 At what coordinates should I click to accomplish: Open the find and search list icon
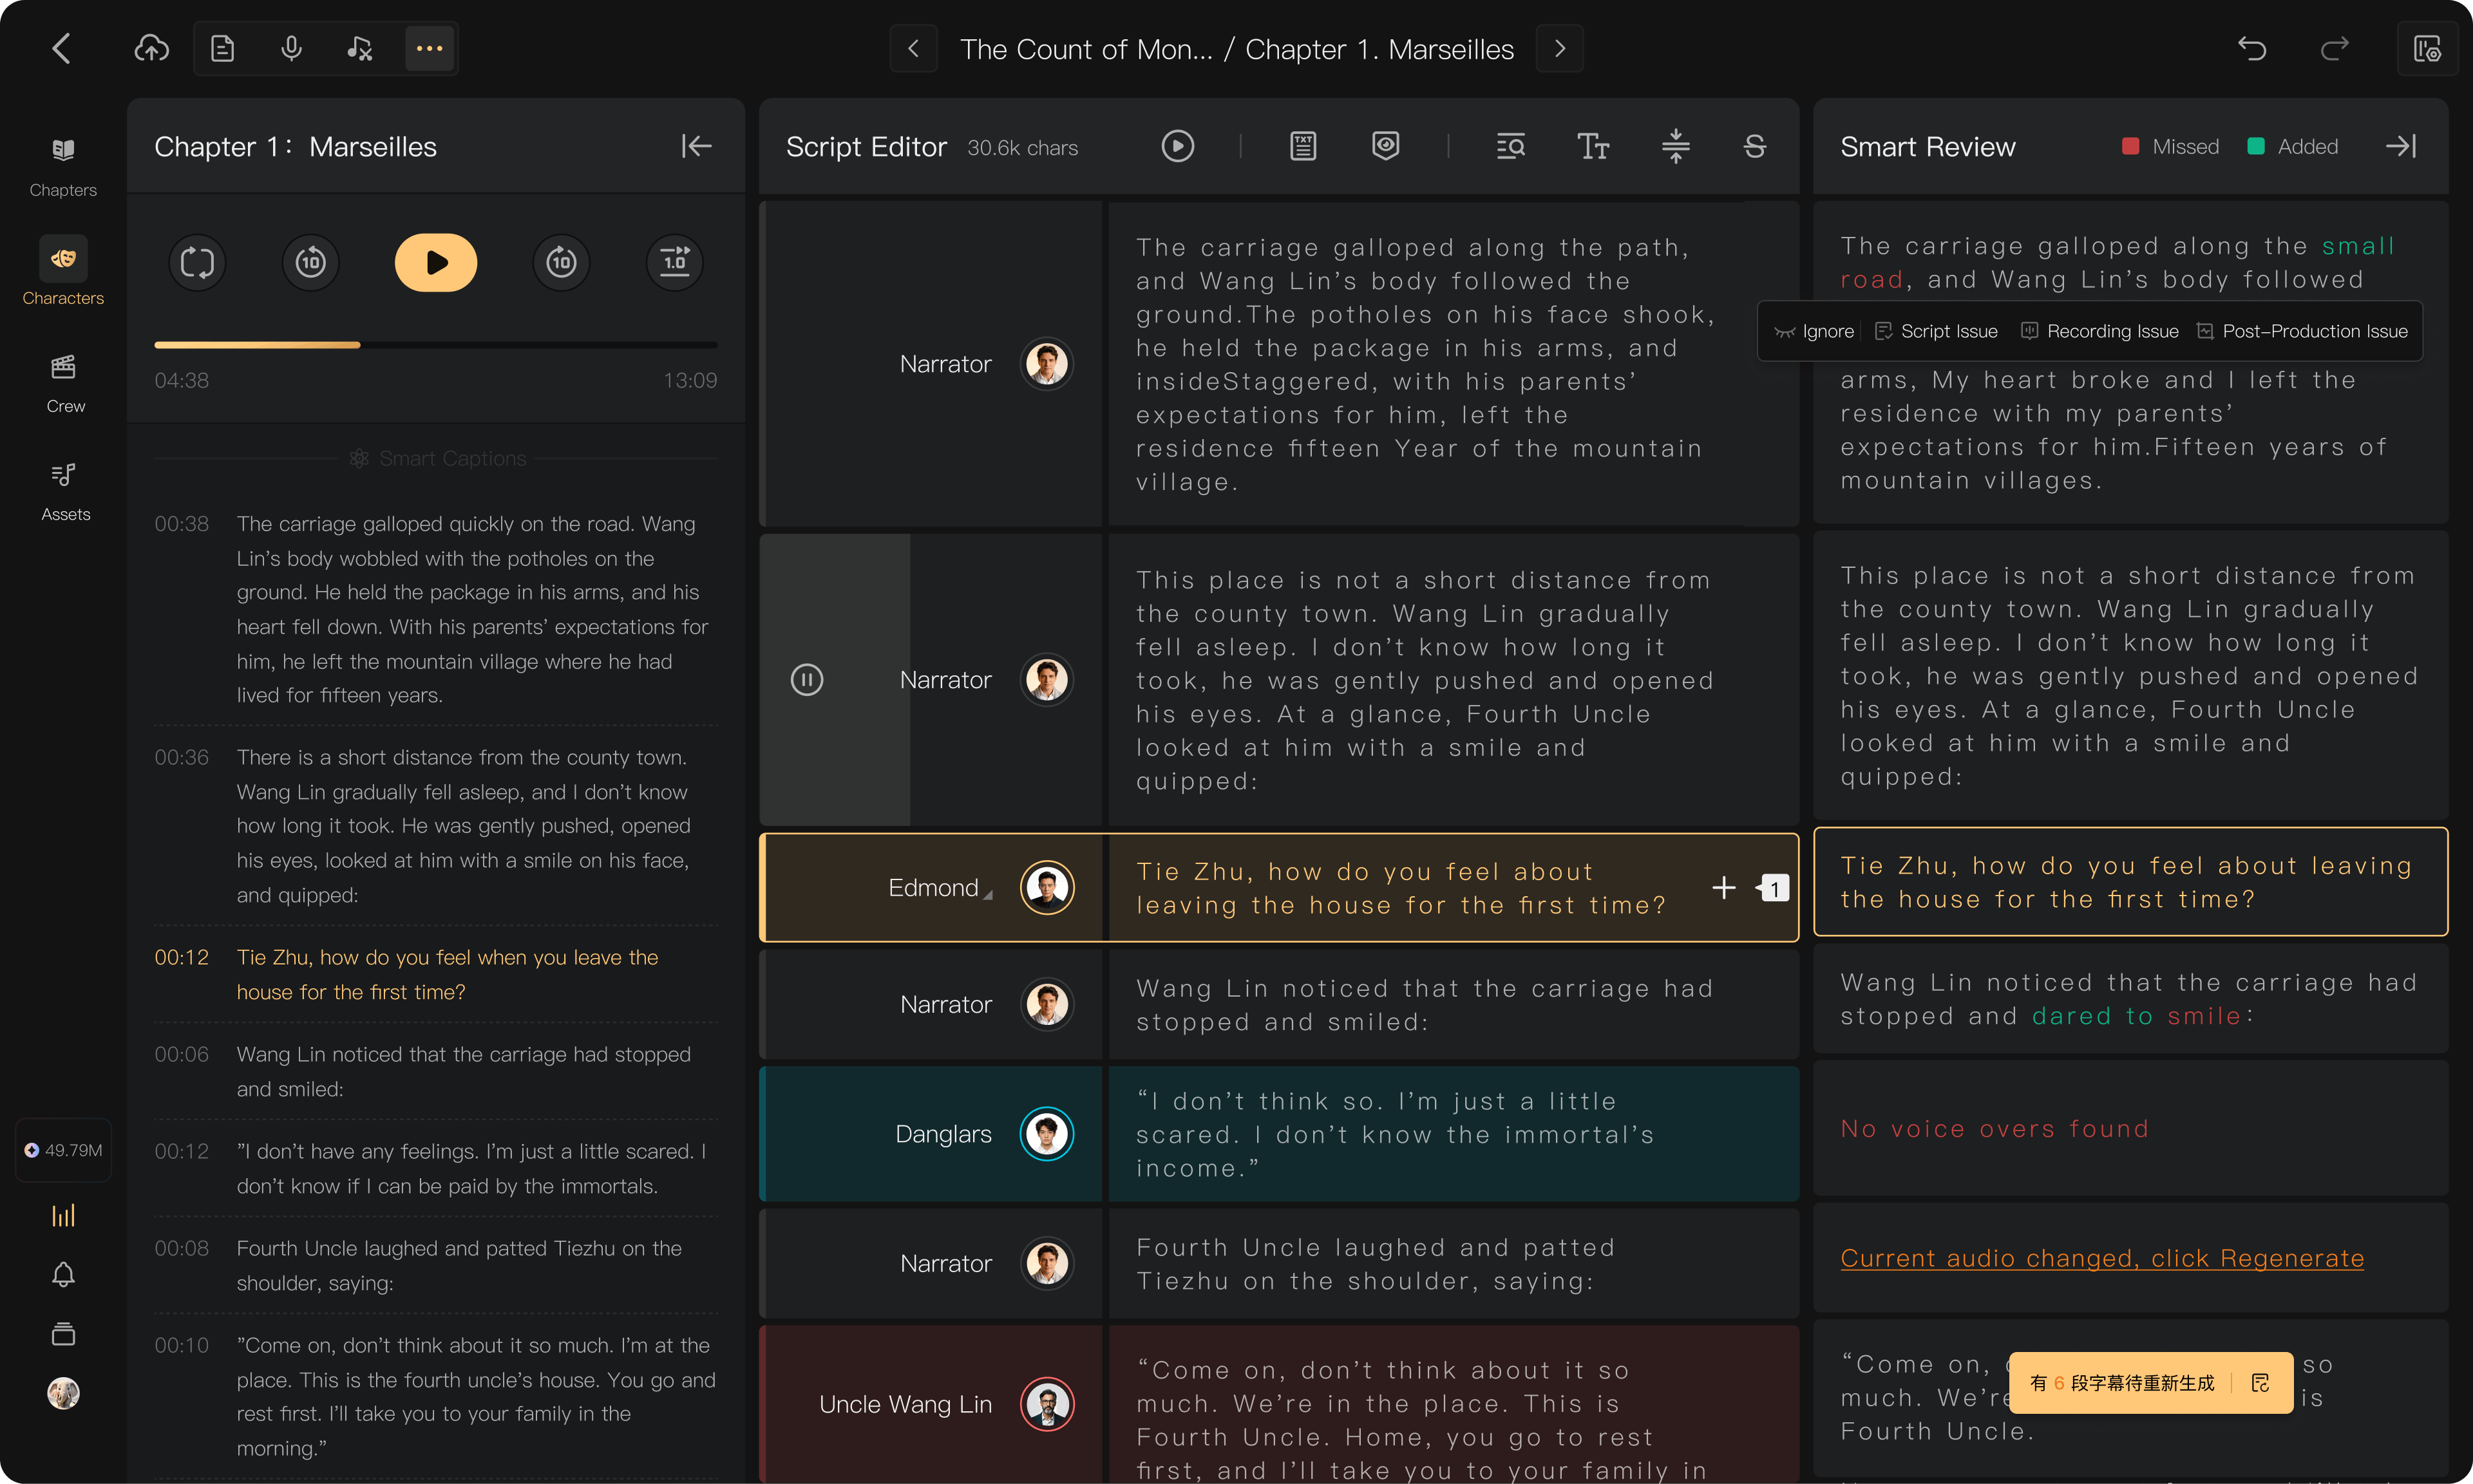(1510, 146)
